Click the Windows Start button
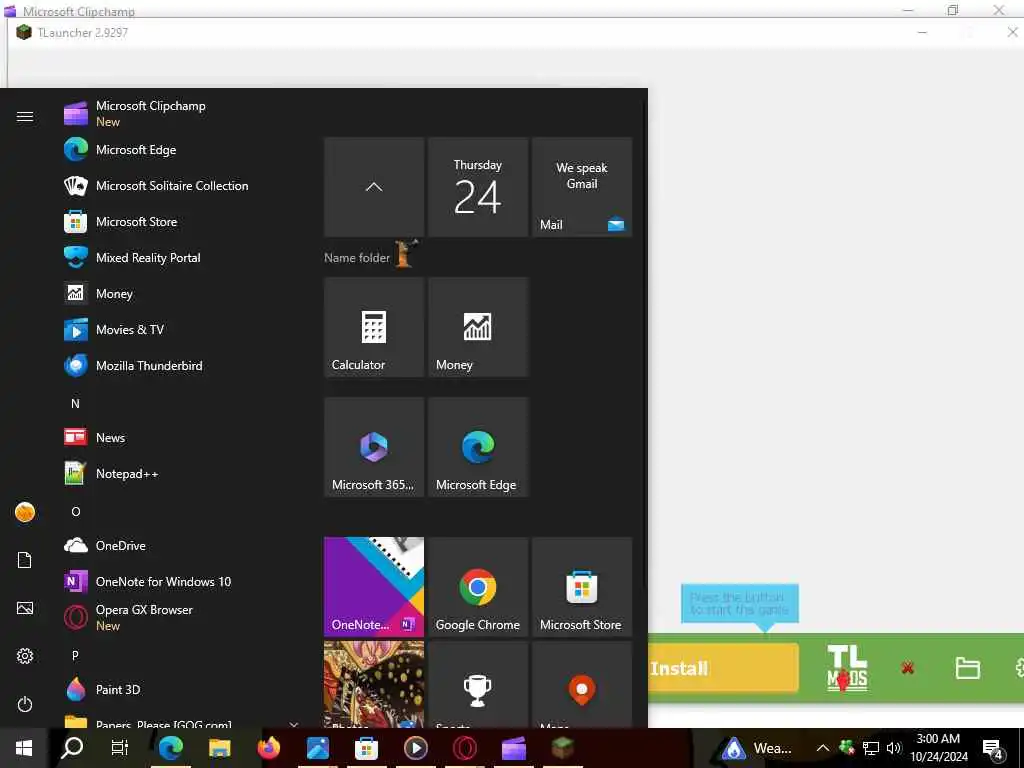Viewport: 1024px width, 768px height. point(24,748)
